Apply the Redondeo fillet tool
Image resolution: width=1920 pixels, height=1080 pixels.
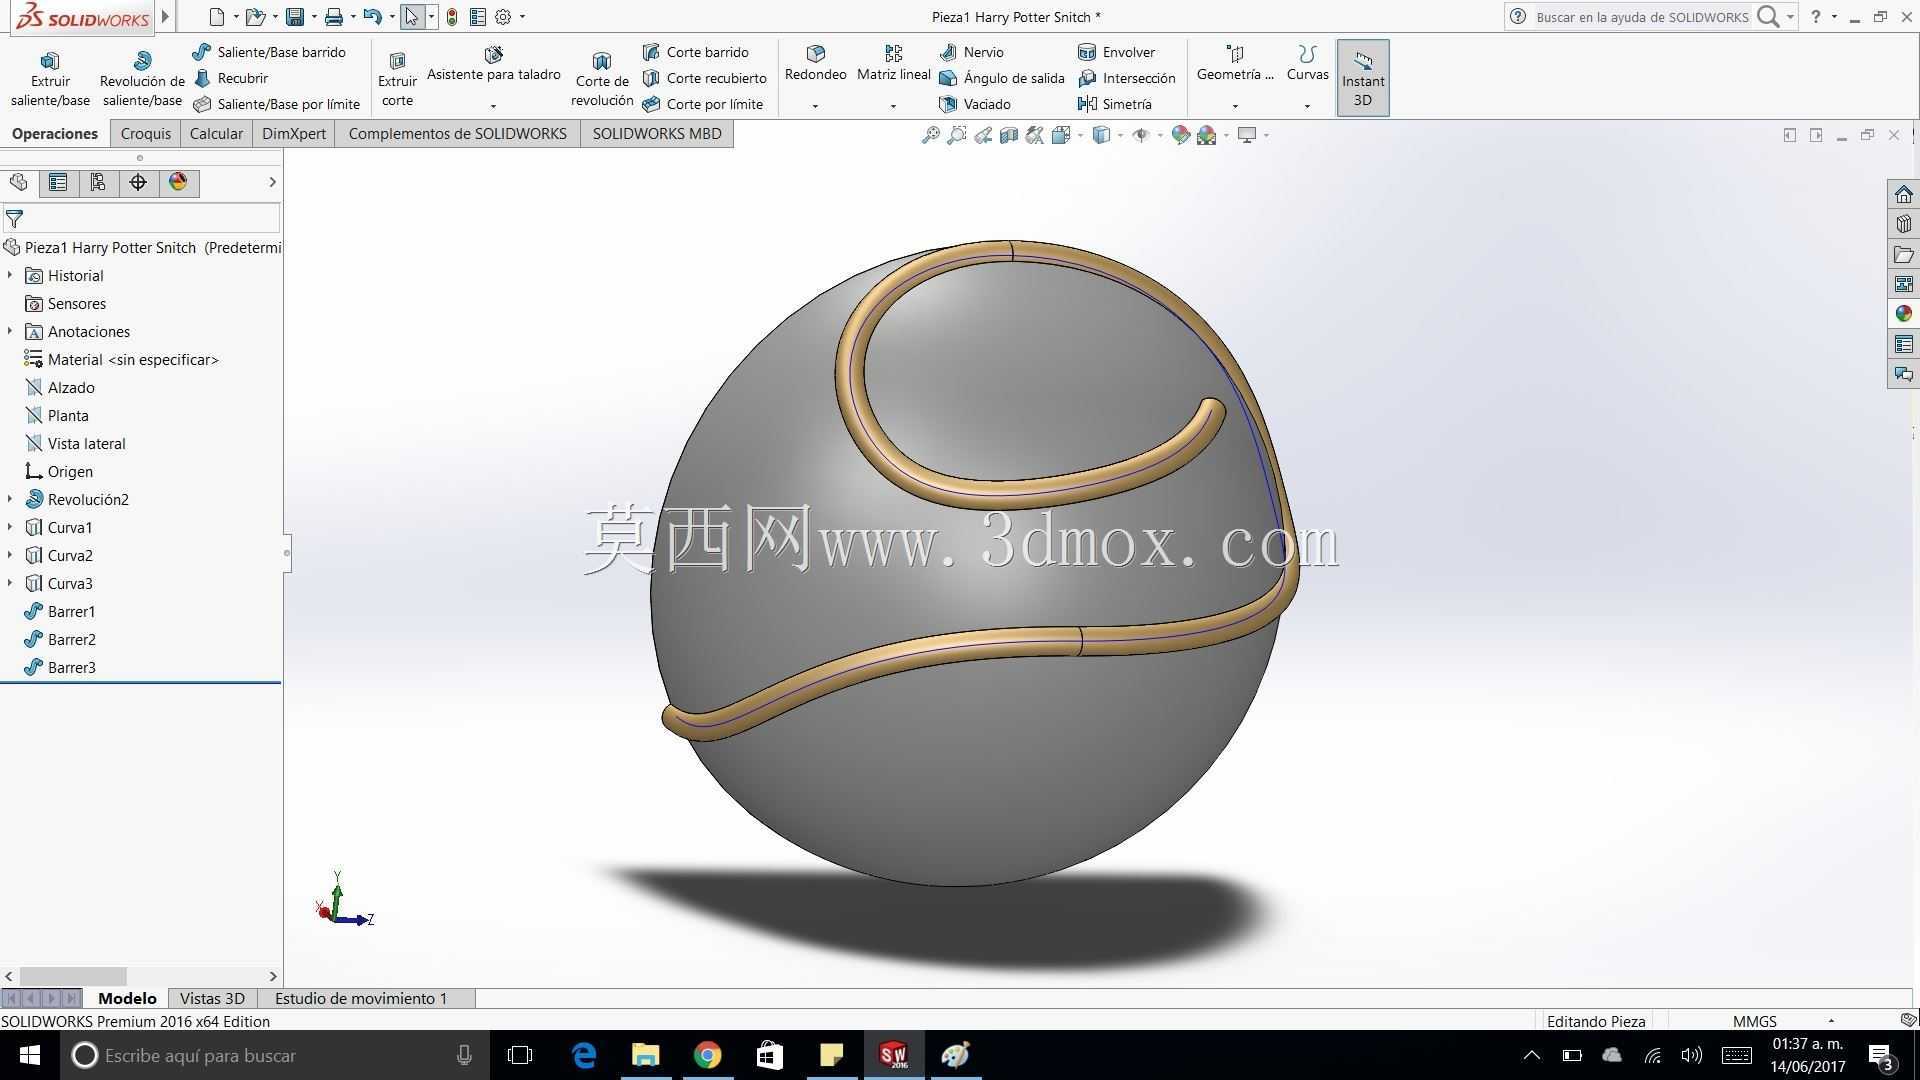(x=815, y=64)
